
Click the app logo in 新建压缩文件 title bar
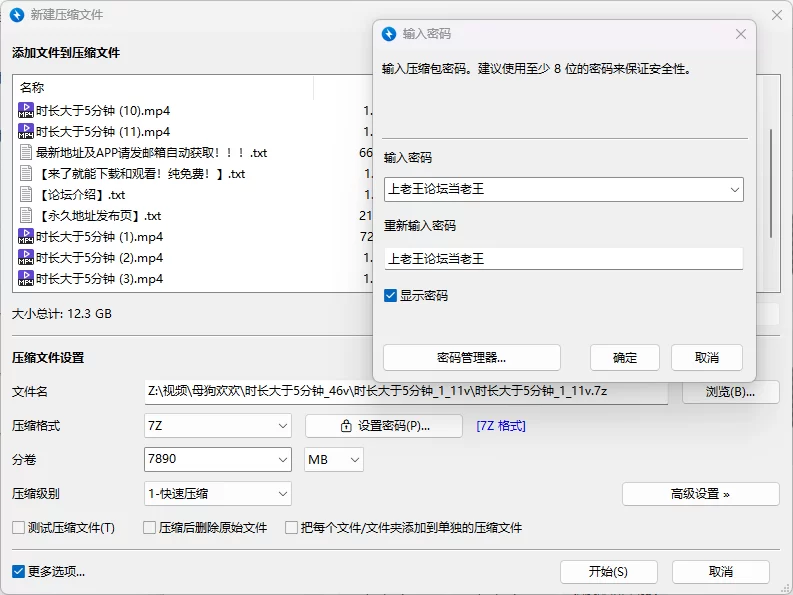pos(17,15)
